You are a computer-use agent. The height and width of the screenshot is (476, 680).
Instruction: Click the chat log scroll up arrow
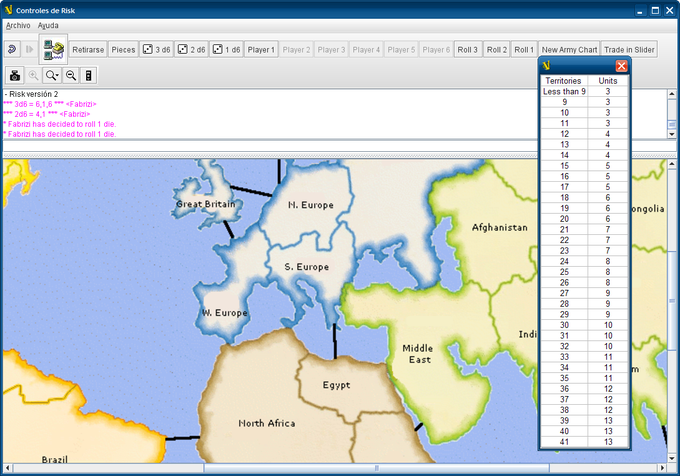click(672, 94)
